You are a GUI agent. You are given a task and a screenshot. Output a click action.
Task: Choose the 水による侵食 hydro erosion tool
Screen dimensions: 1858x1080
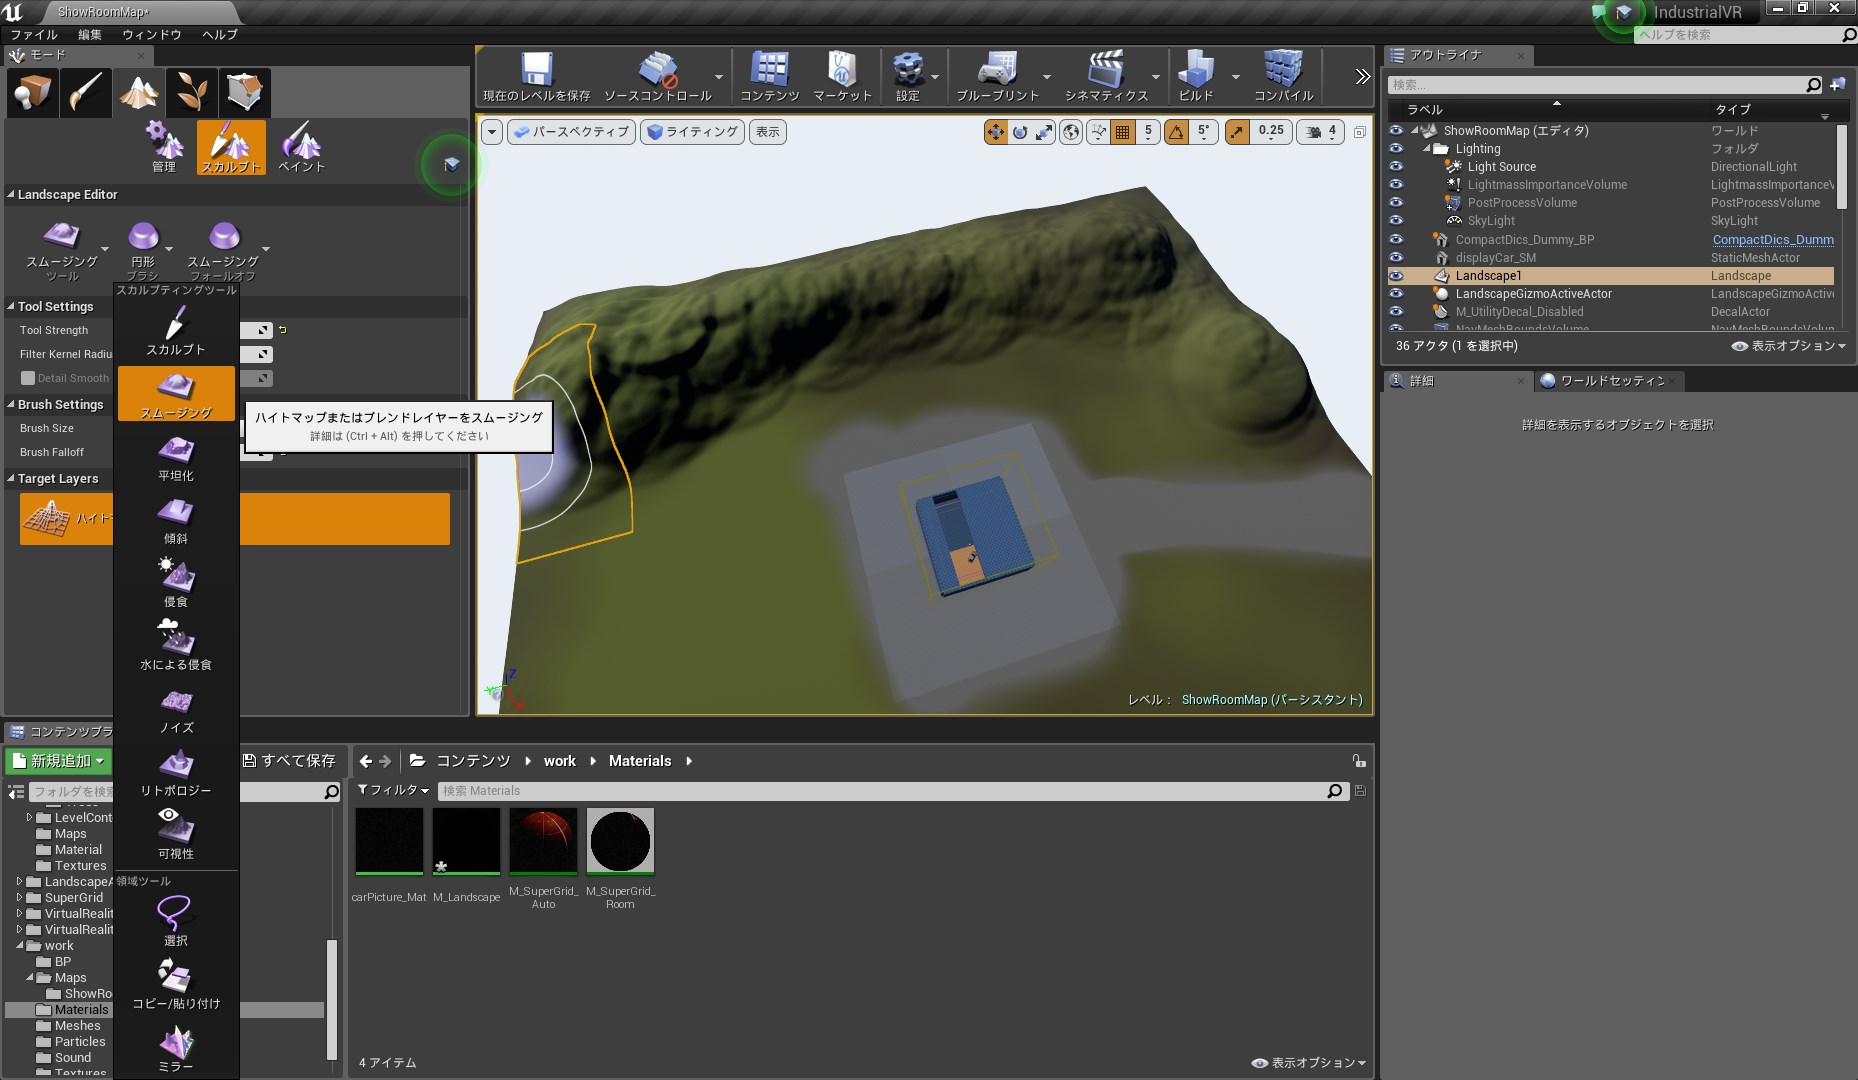point(176,646)
